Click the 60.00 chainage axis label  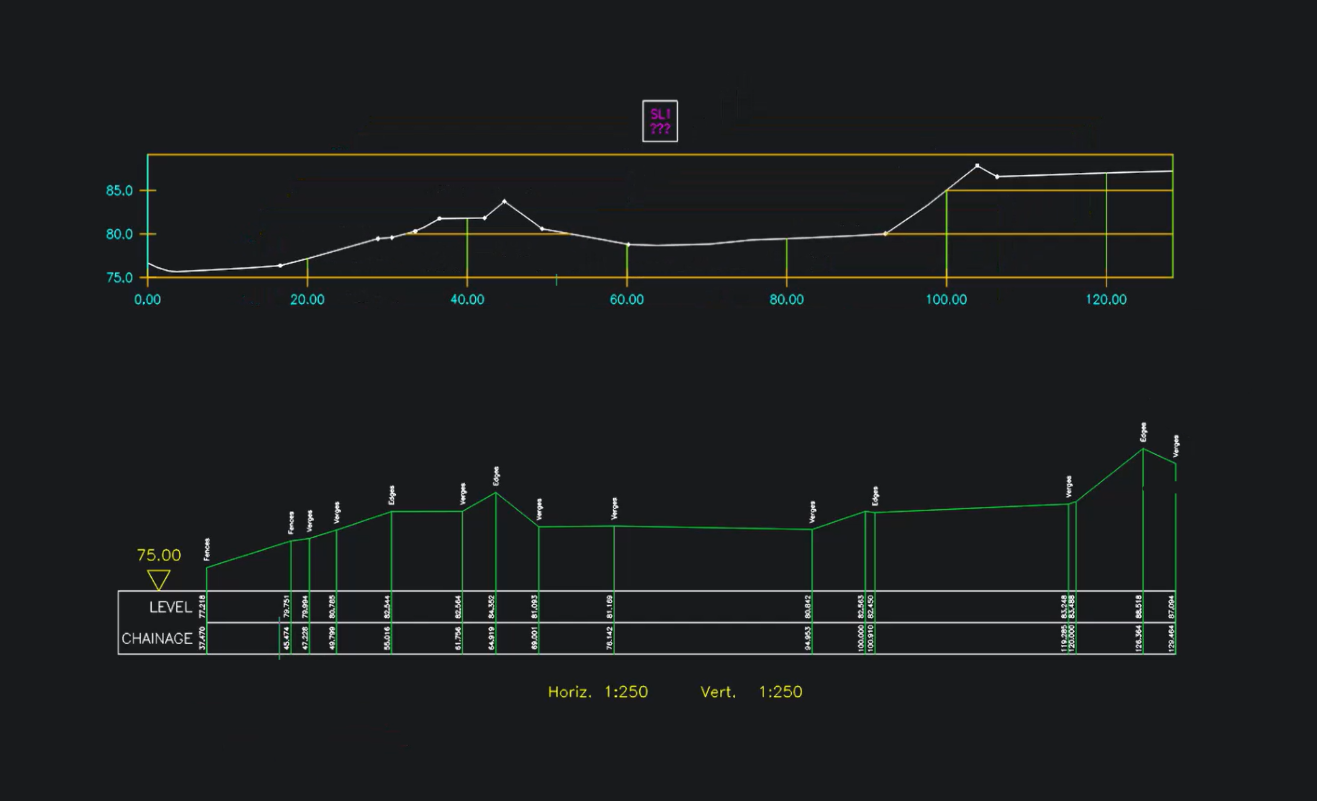coord(627,299)
